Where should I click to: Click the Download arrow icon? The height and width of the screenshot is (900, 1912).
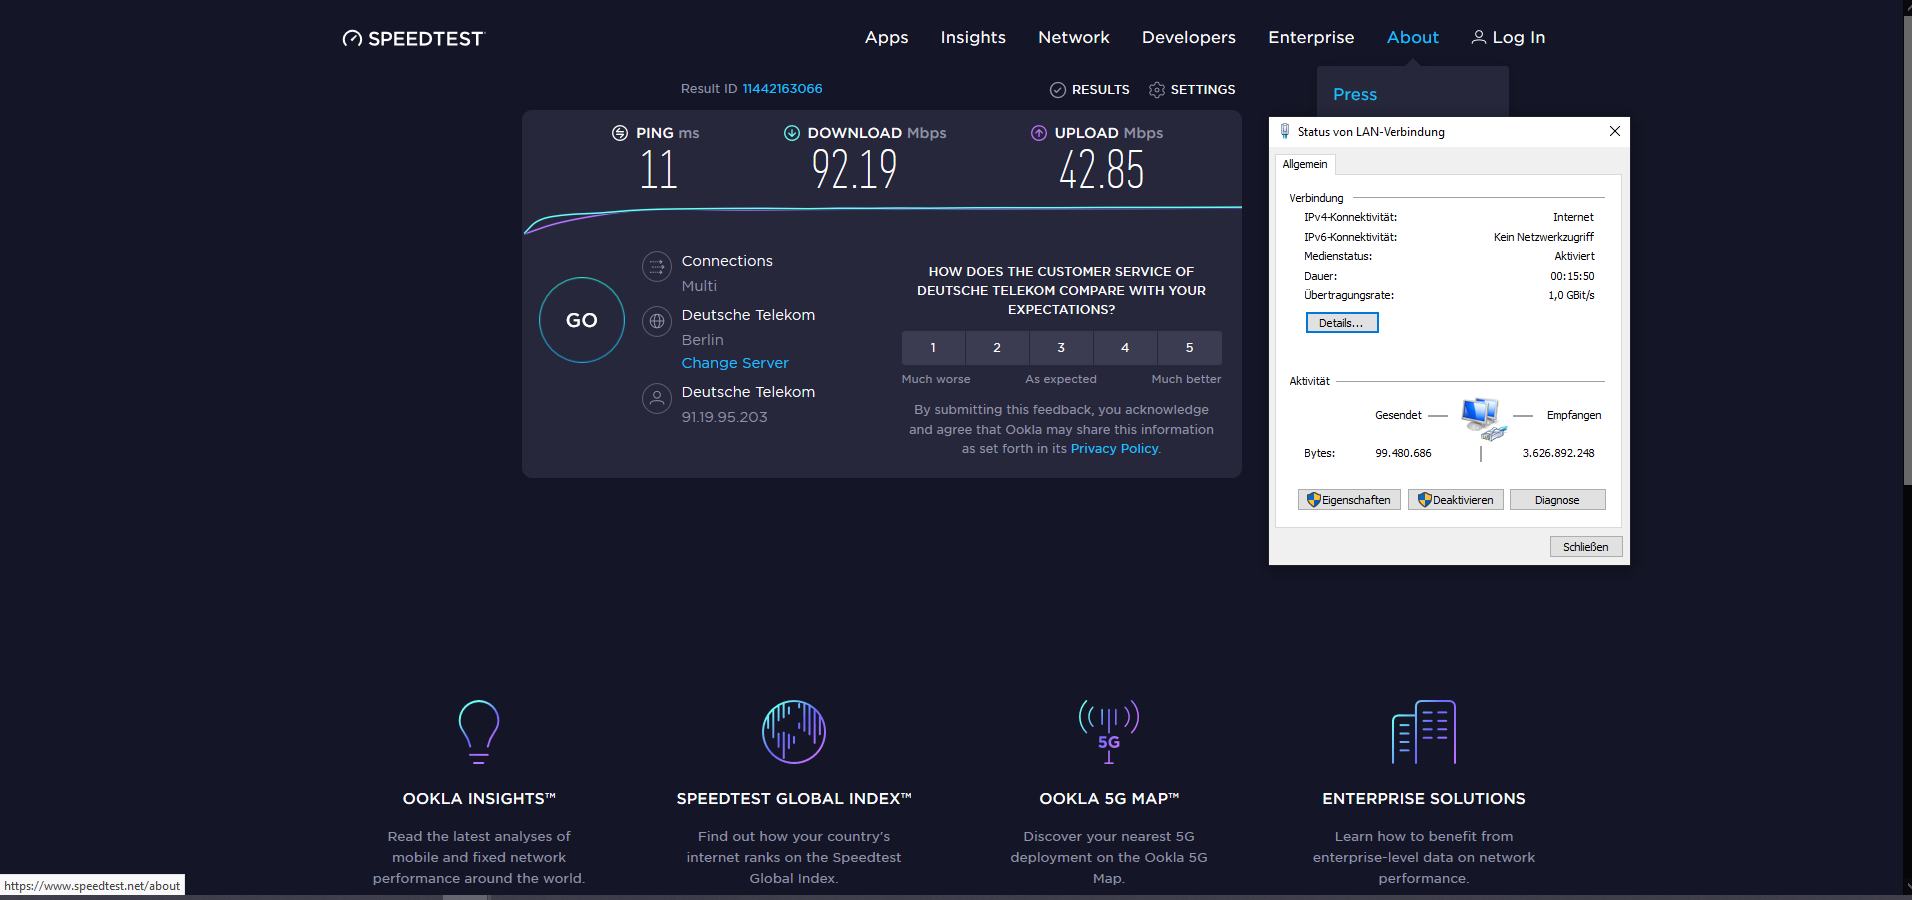point(792,133)
